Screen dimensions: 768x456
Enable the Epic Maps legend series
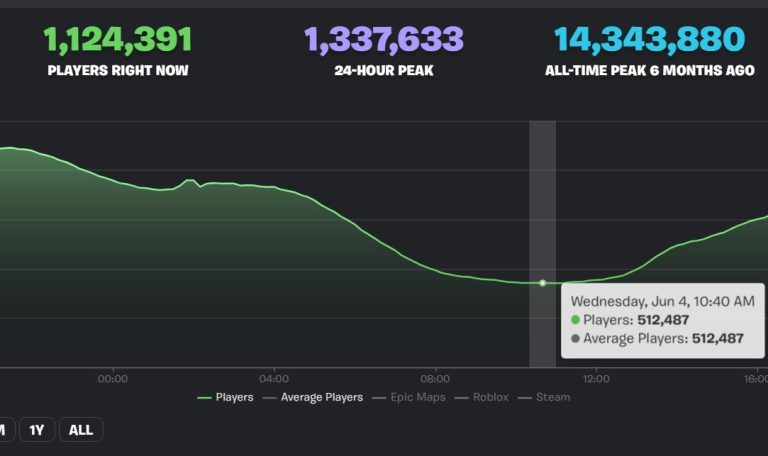click(x=412, y=397)
